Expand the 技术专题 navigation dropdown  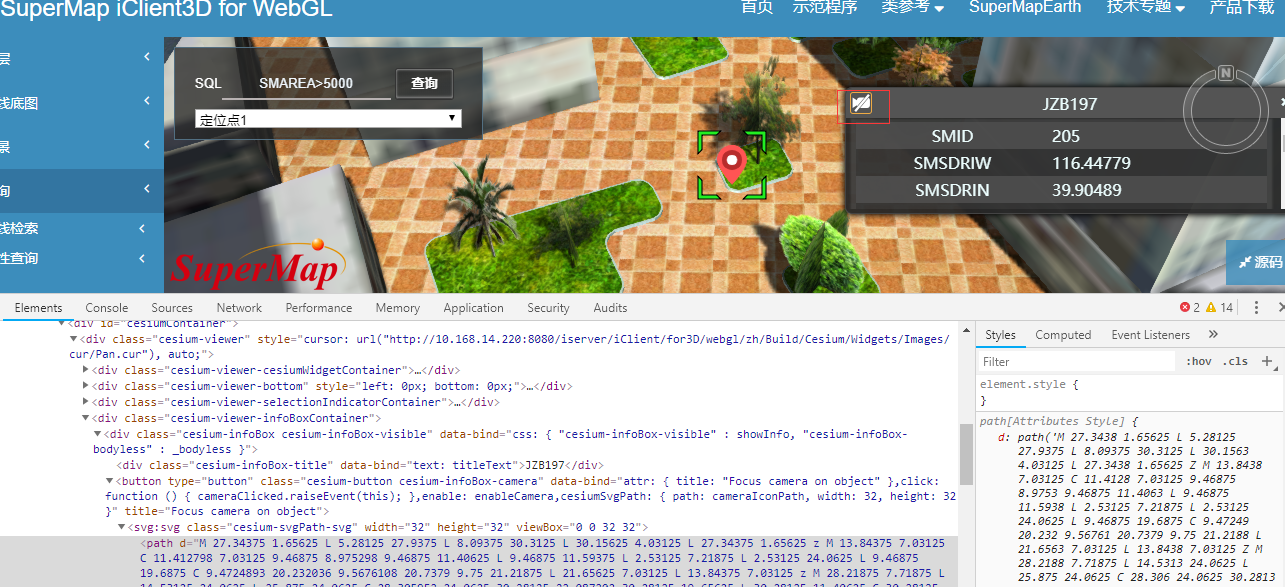pos(1145,8)
